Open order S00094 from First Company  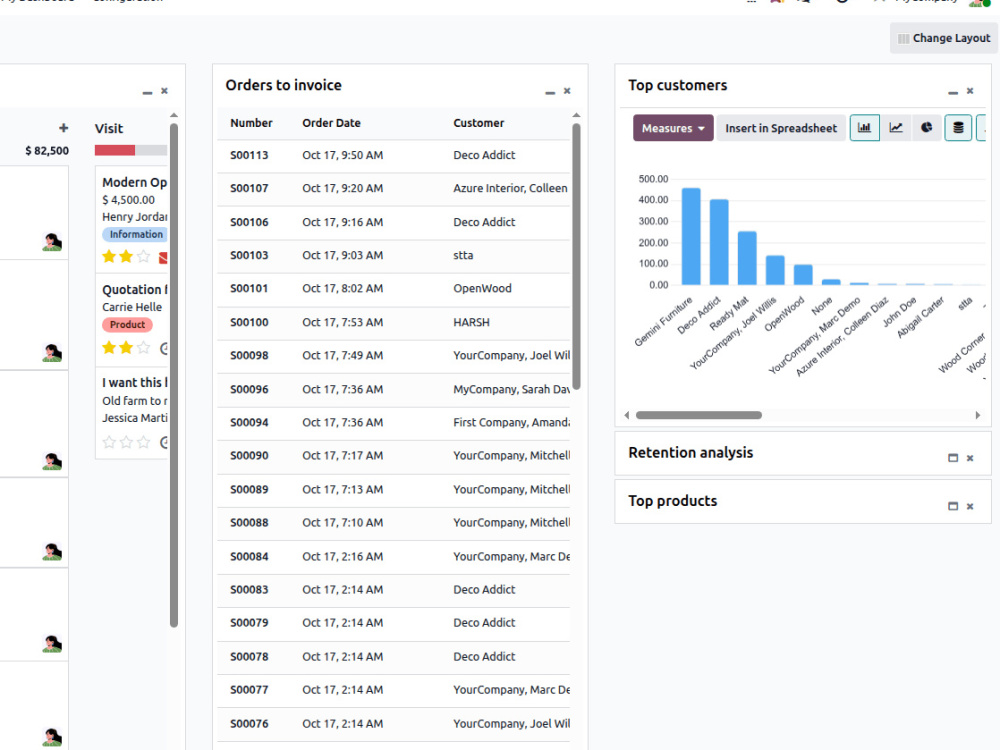(393, 423)
